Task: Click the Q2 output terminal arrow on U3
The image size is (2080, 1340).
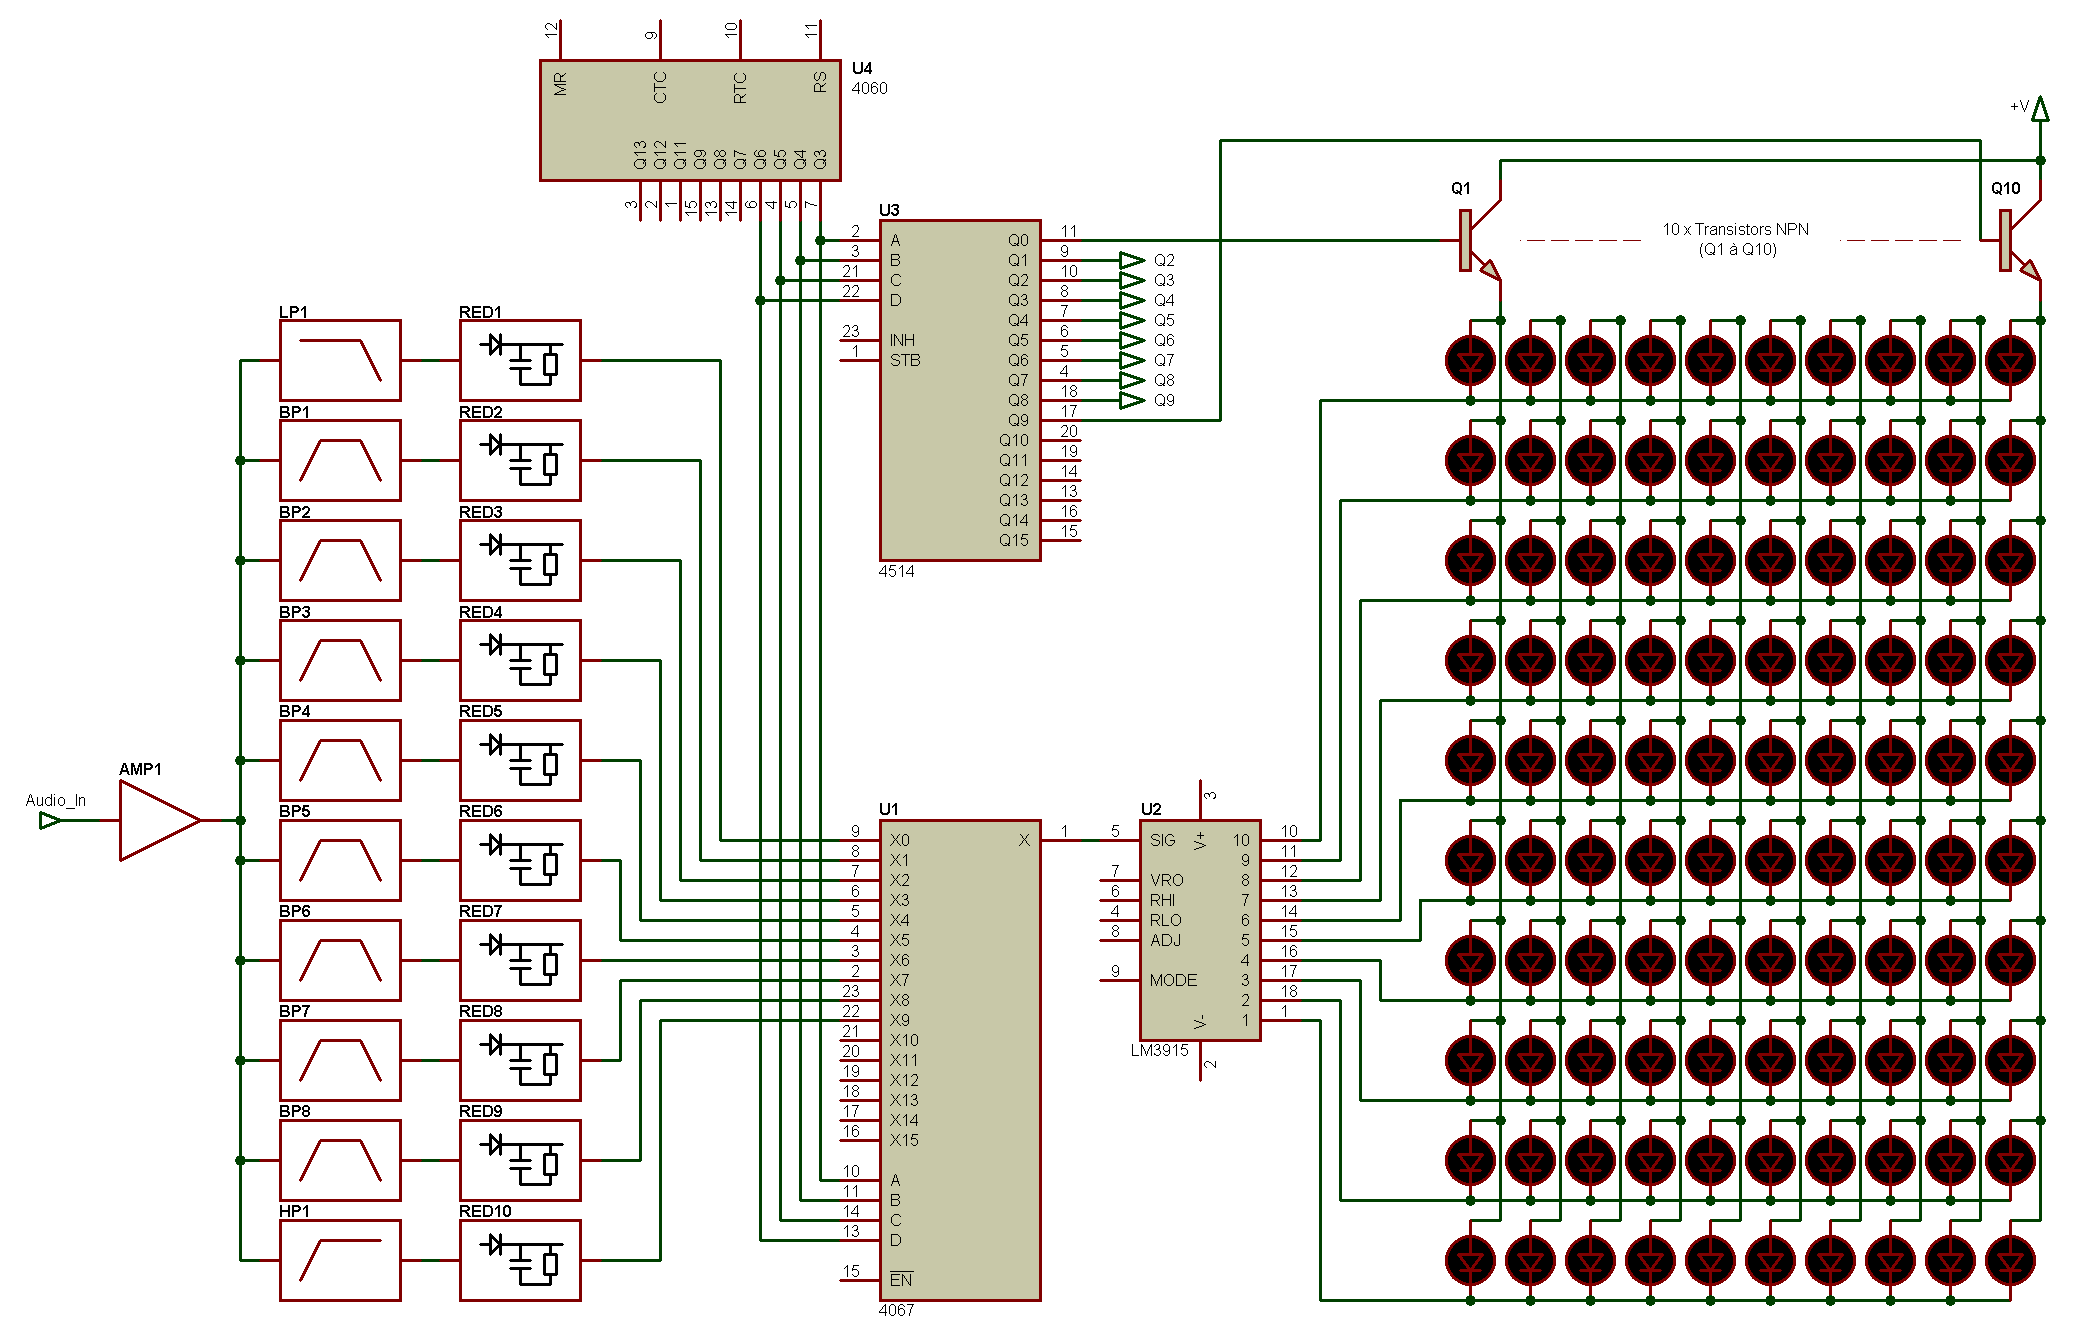Action: (x=1131, y=260)
